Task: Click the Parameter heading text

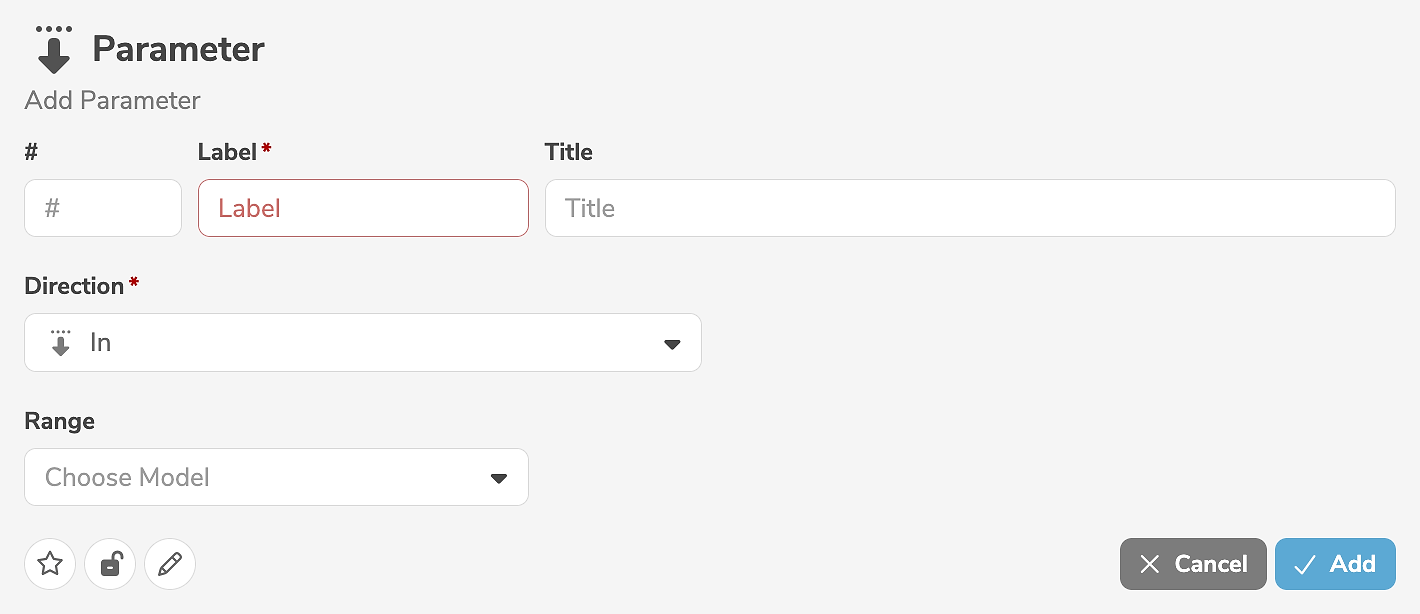Action: click(x=178, y=49)
